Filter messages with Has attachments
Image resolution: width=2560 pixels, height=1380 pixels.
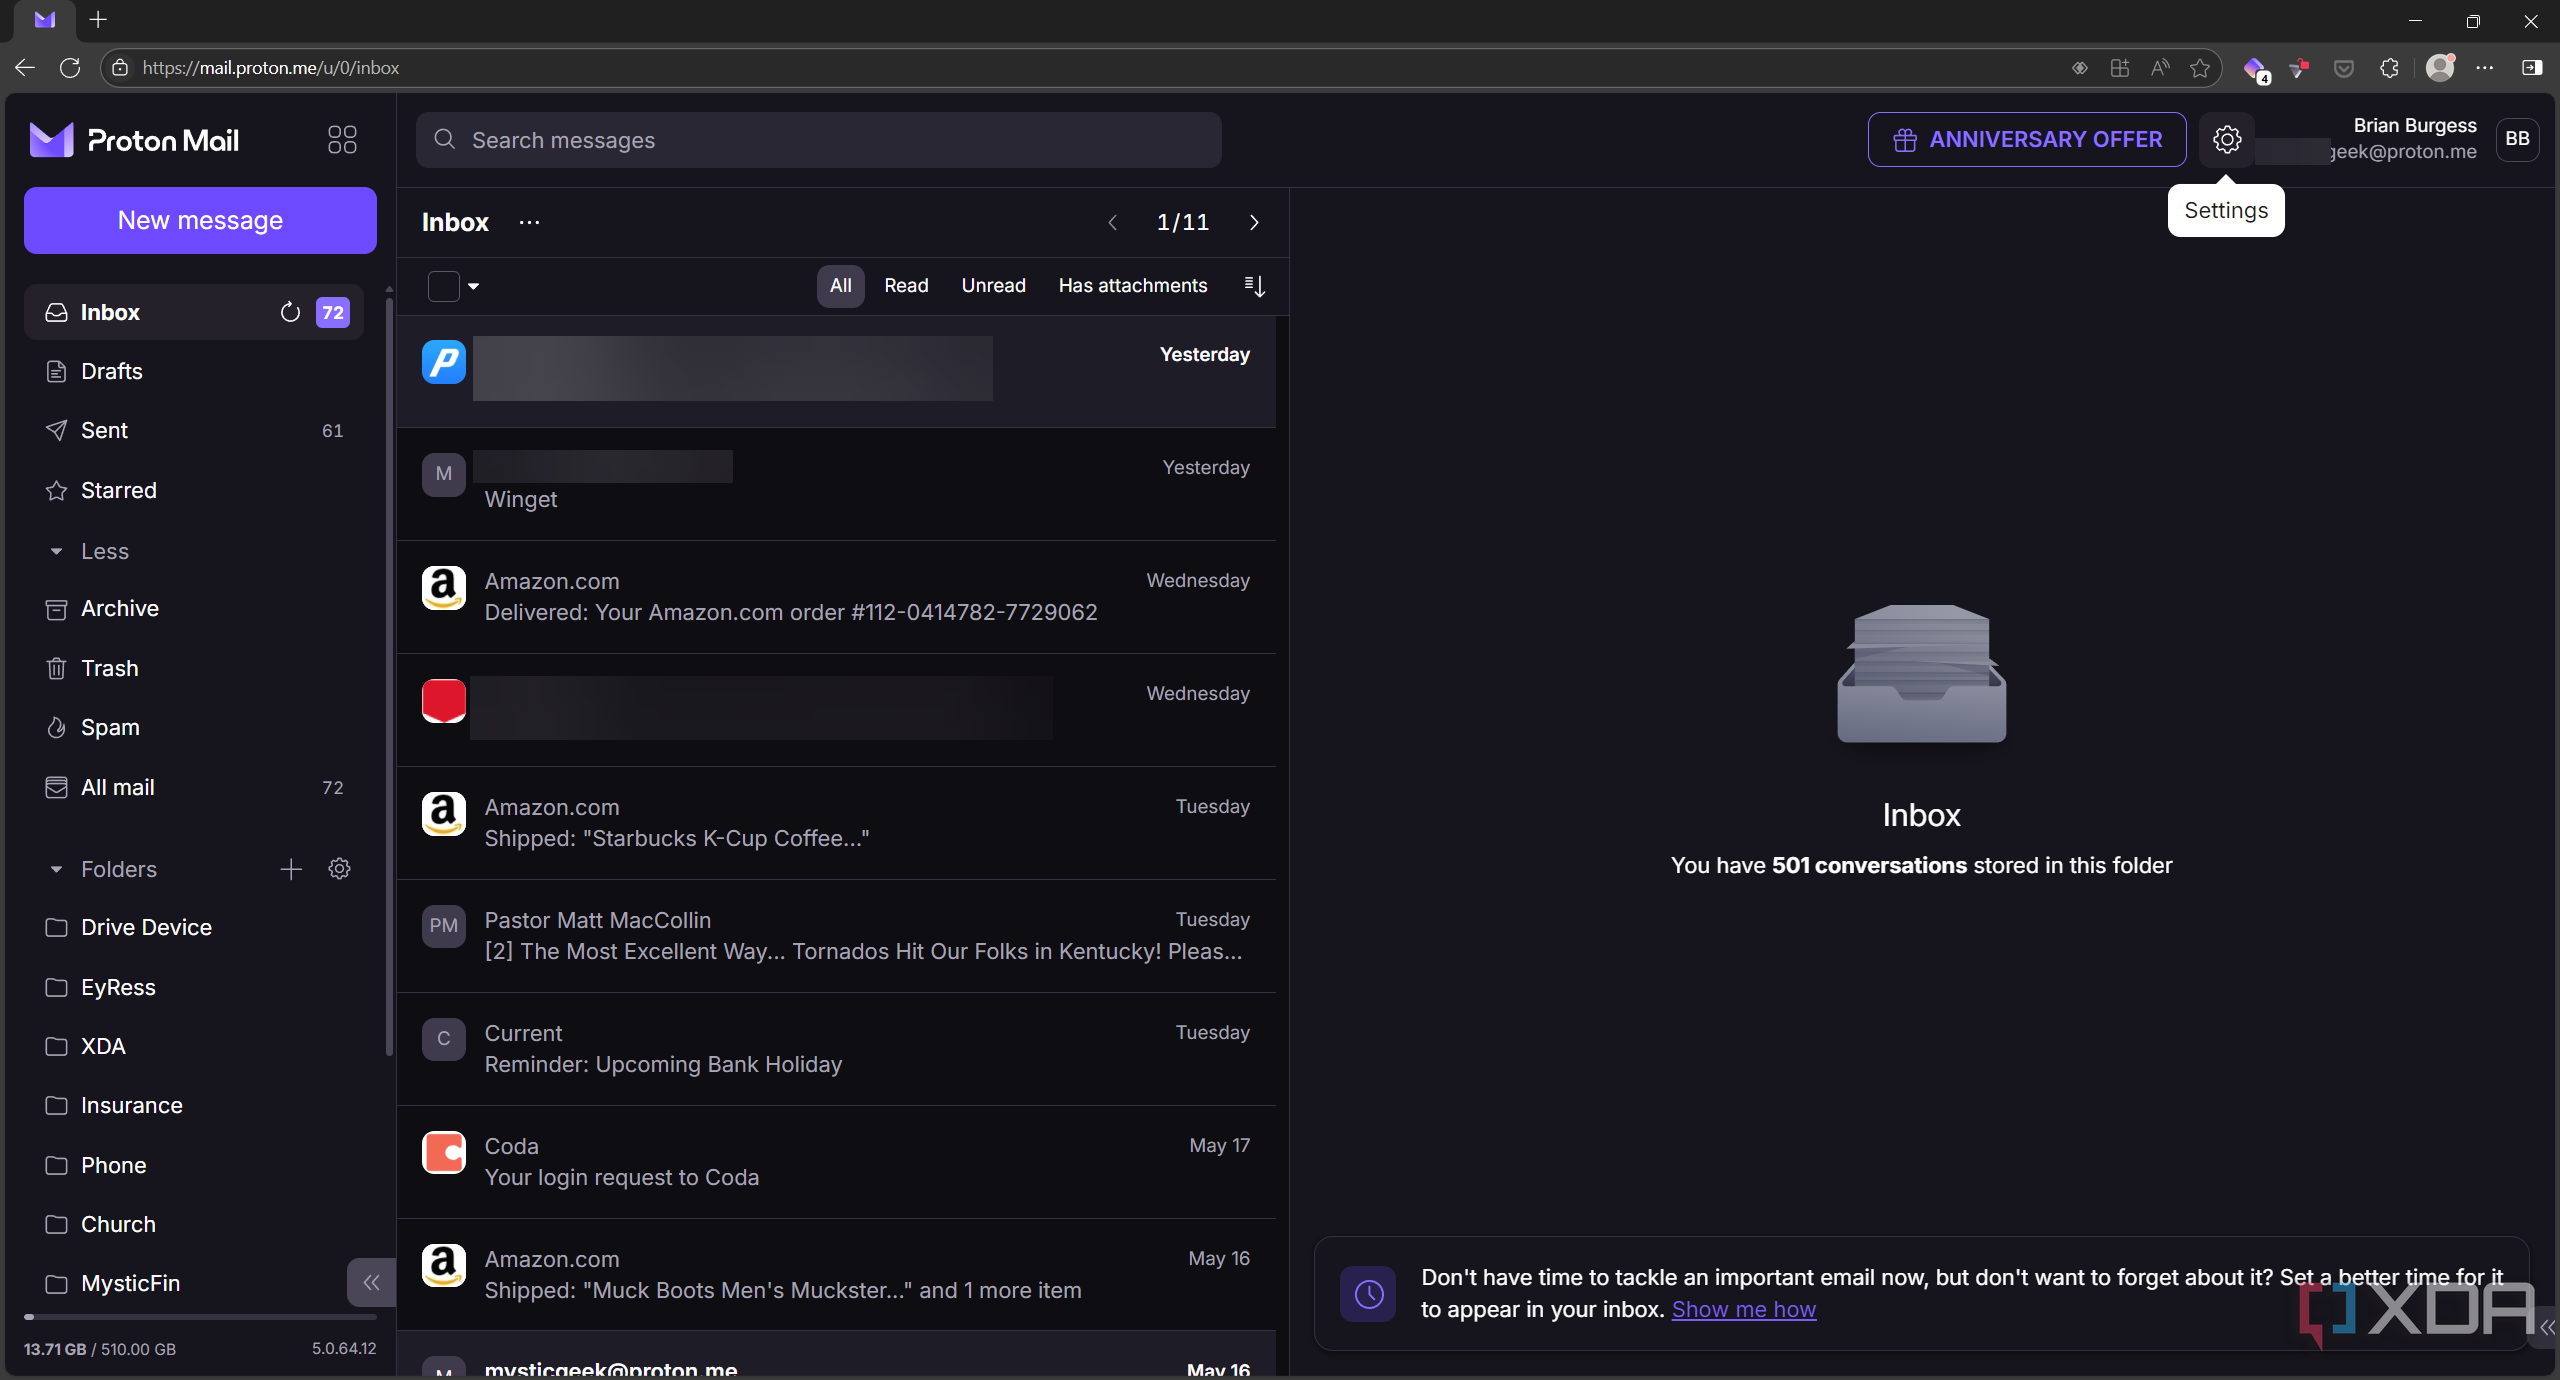tap(1133, 286)
